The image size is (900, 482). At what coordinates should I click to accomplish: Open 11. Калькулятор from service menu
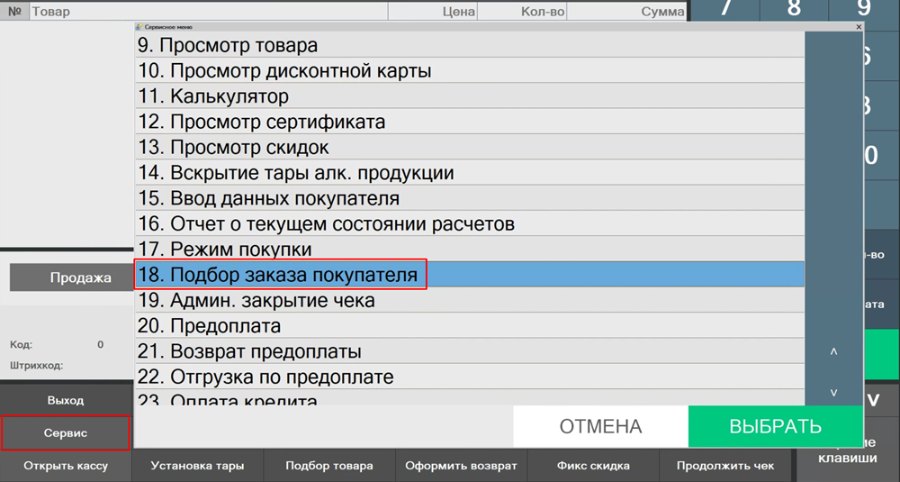pyautogui.click(x=470, y=96)
